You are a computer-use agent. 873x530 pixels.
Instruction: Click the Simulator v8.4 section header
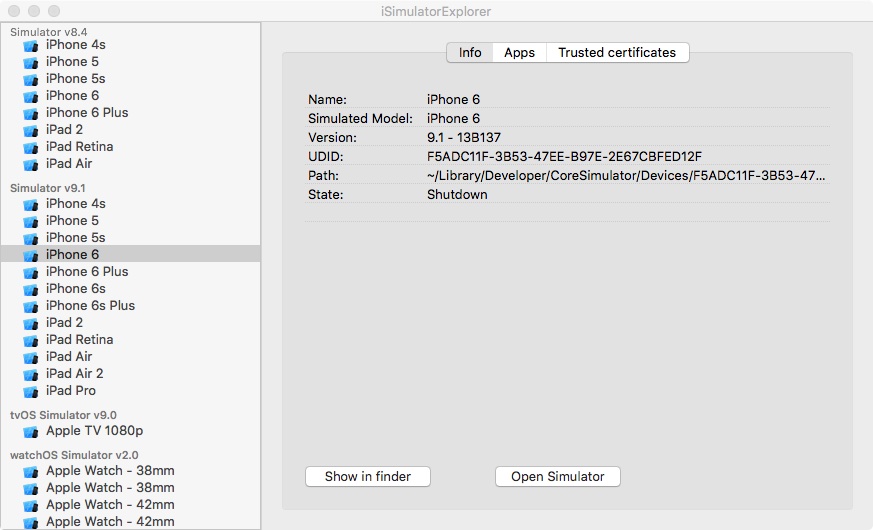48,32
